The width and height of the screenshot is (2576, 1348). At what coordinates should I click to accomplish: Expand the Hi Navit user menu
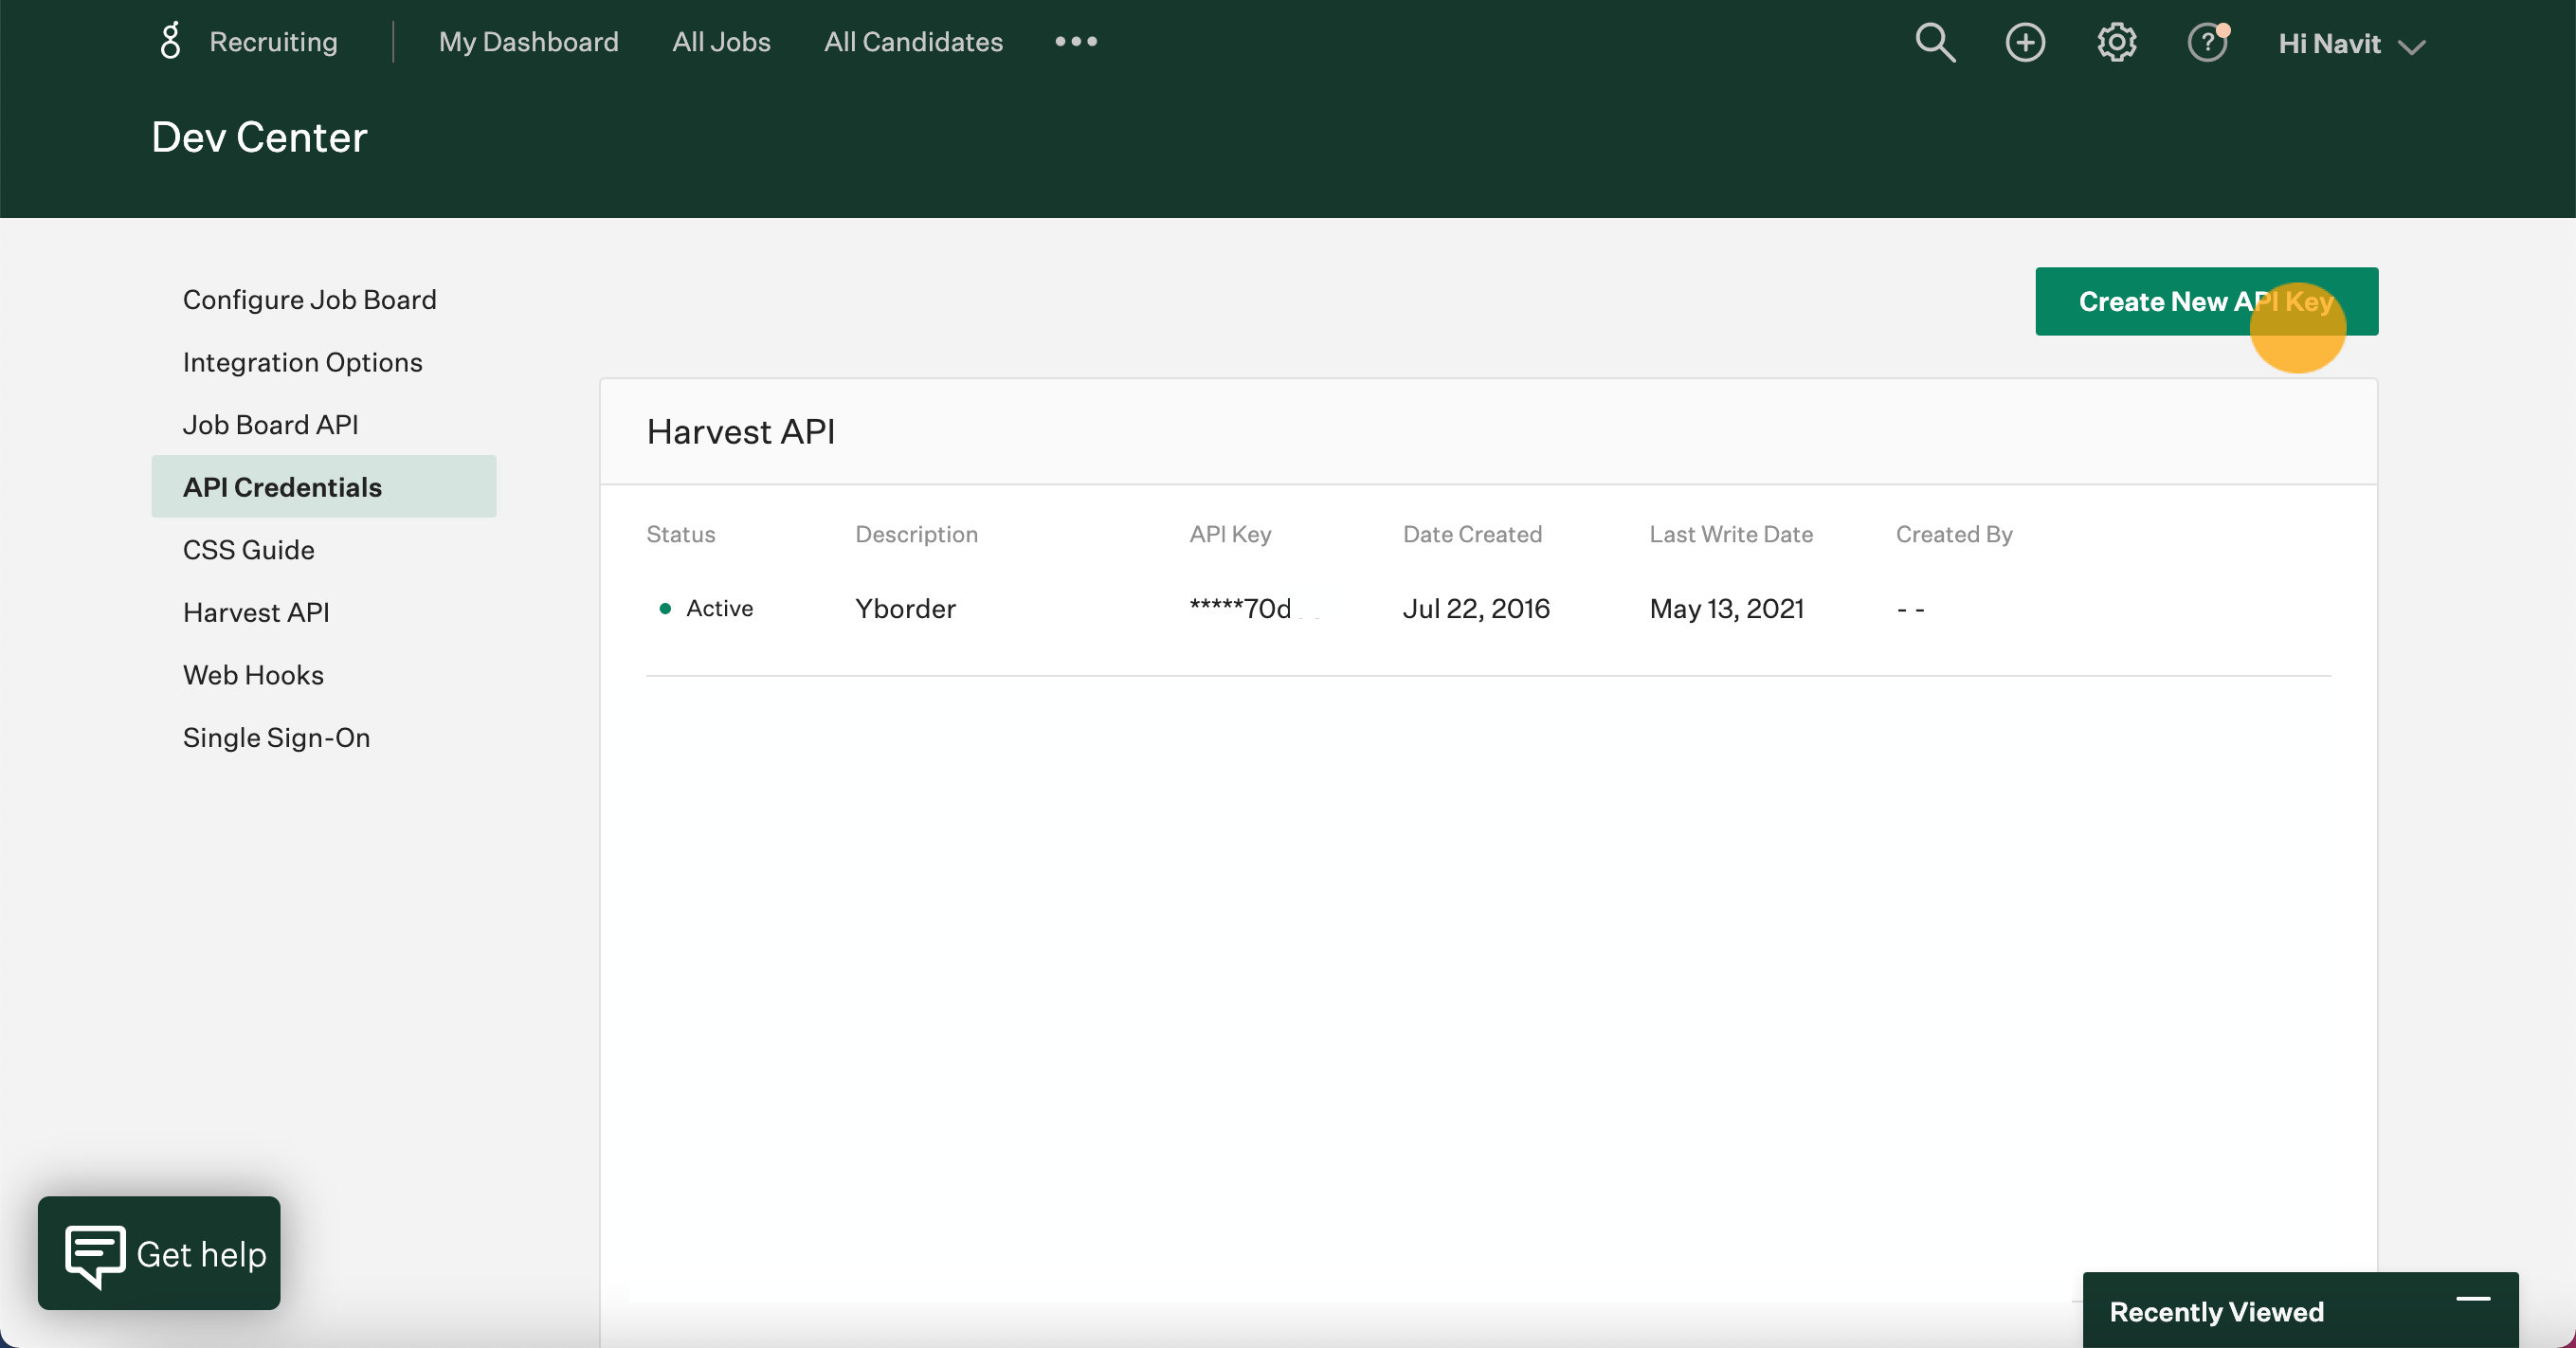click(x=2351, y=44)
